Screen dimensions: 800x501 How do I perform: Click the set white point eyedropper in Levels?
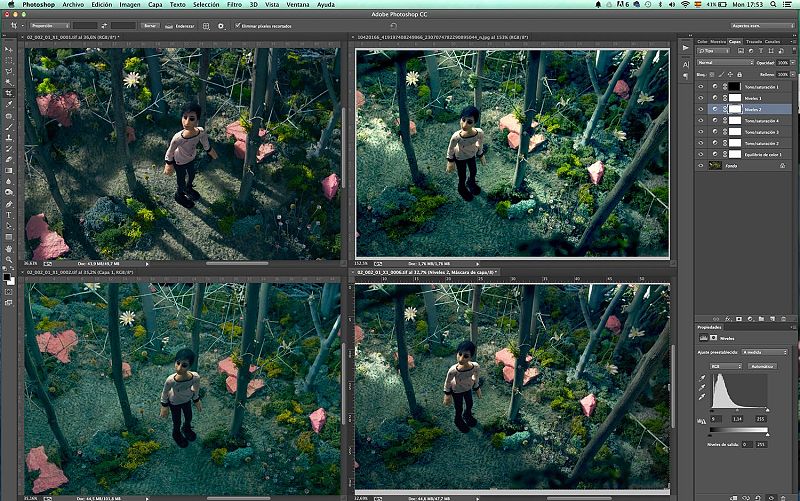pyautogui.click(x=702, y=397)
